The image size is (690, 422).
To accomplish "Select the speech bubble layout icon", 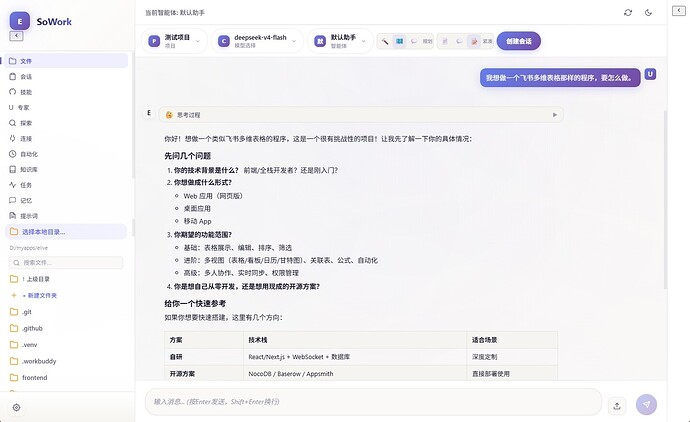I will (459, 41).
